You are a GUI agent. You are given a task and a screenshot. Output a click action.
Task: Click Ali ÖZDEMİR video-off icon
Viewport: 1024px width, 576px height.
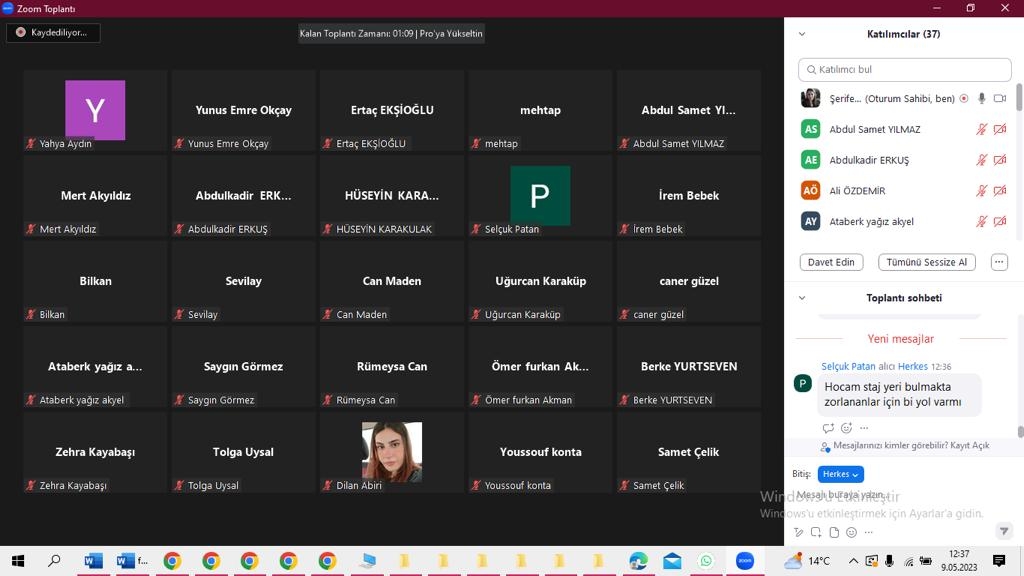pos(1000,191)
